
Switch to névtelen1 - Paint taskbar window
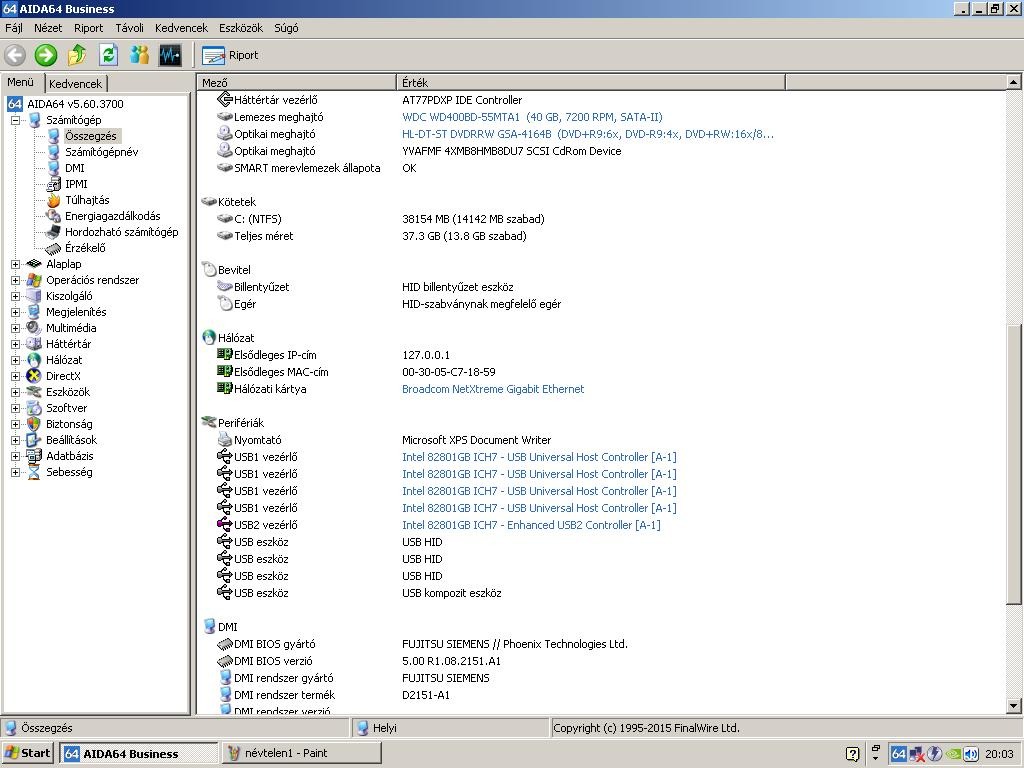point(302,753)
